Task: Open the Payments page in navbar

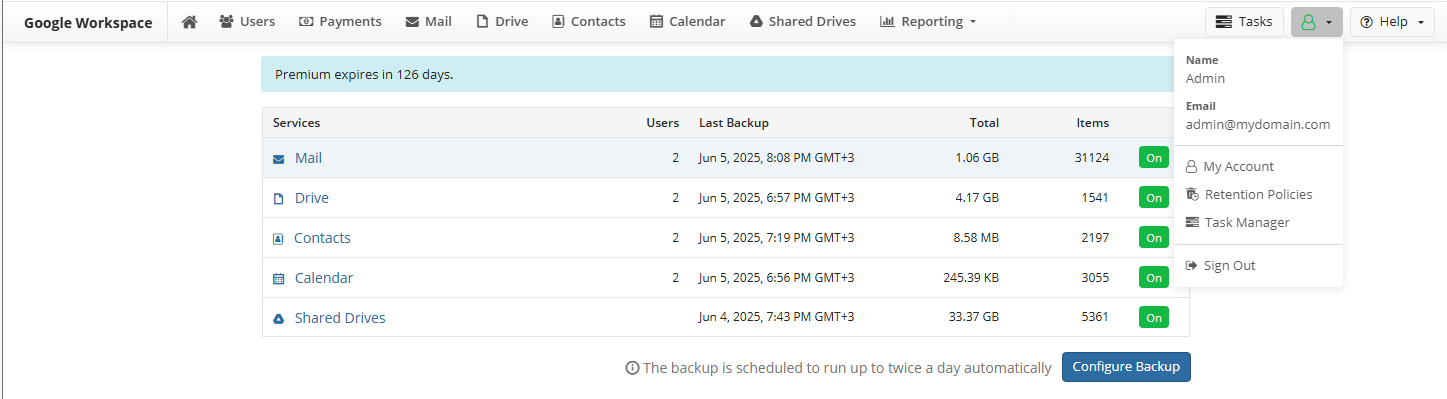Action: [340, 21]
